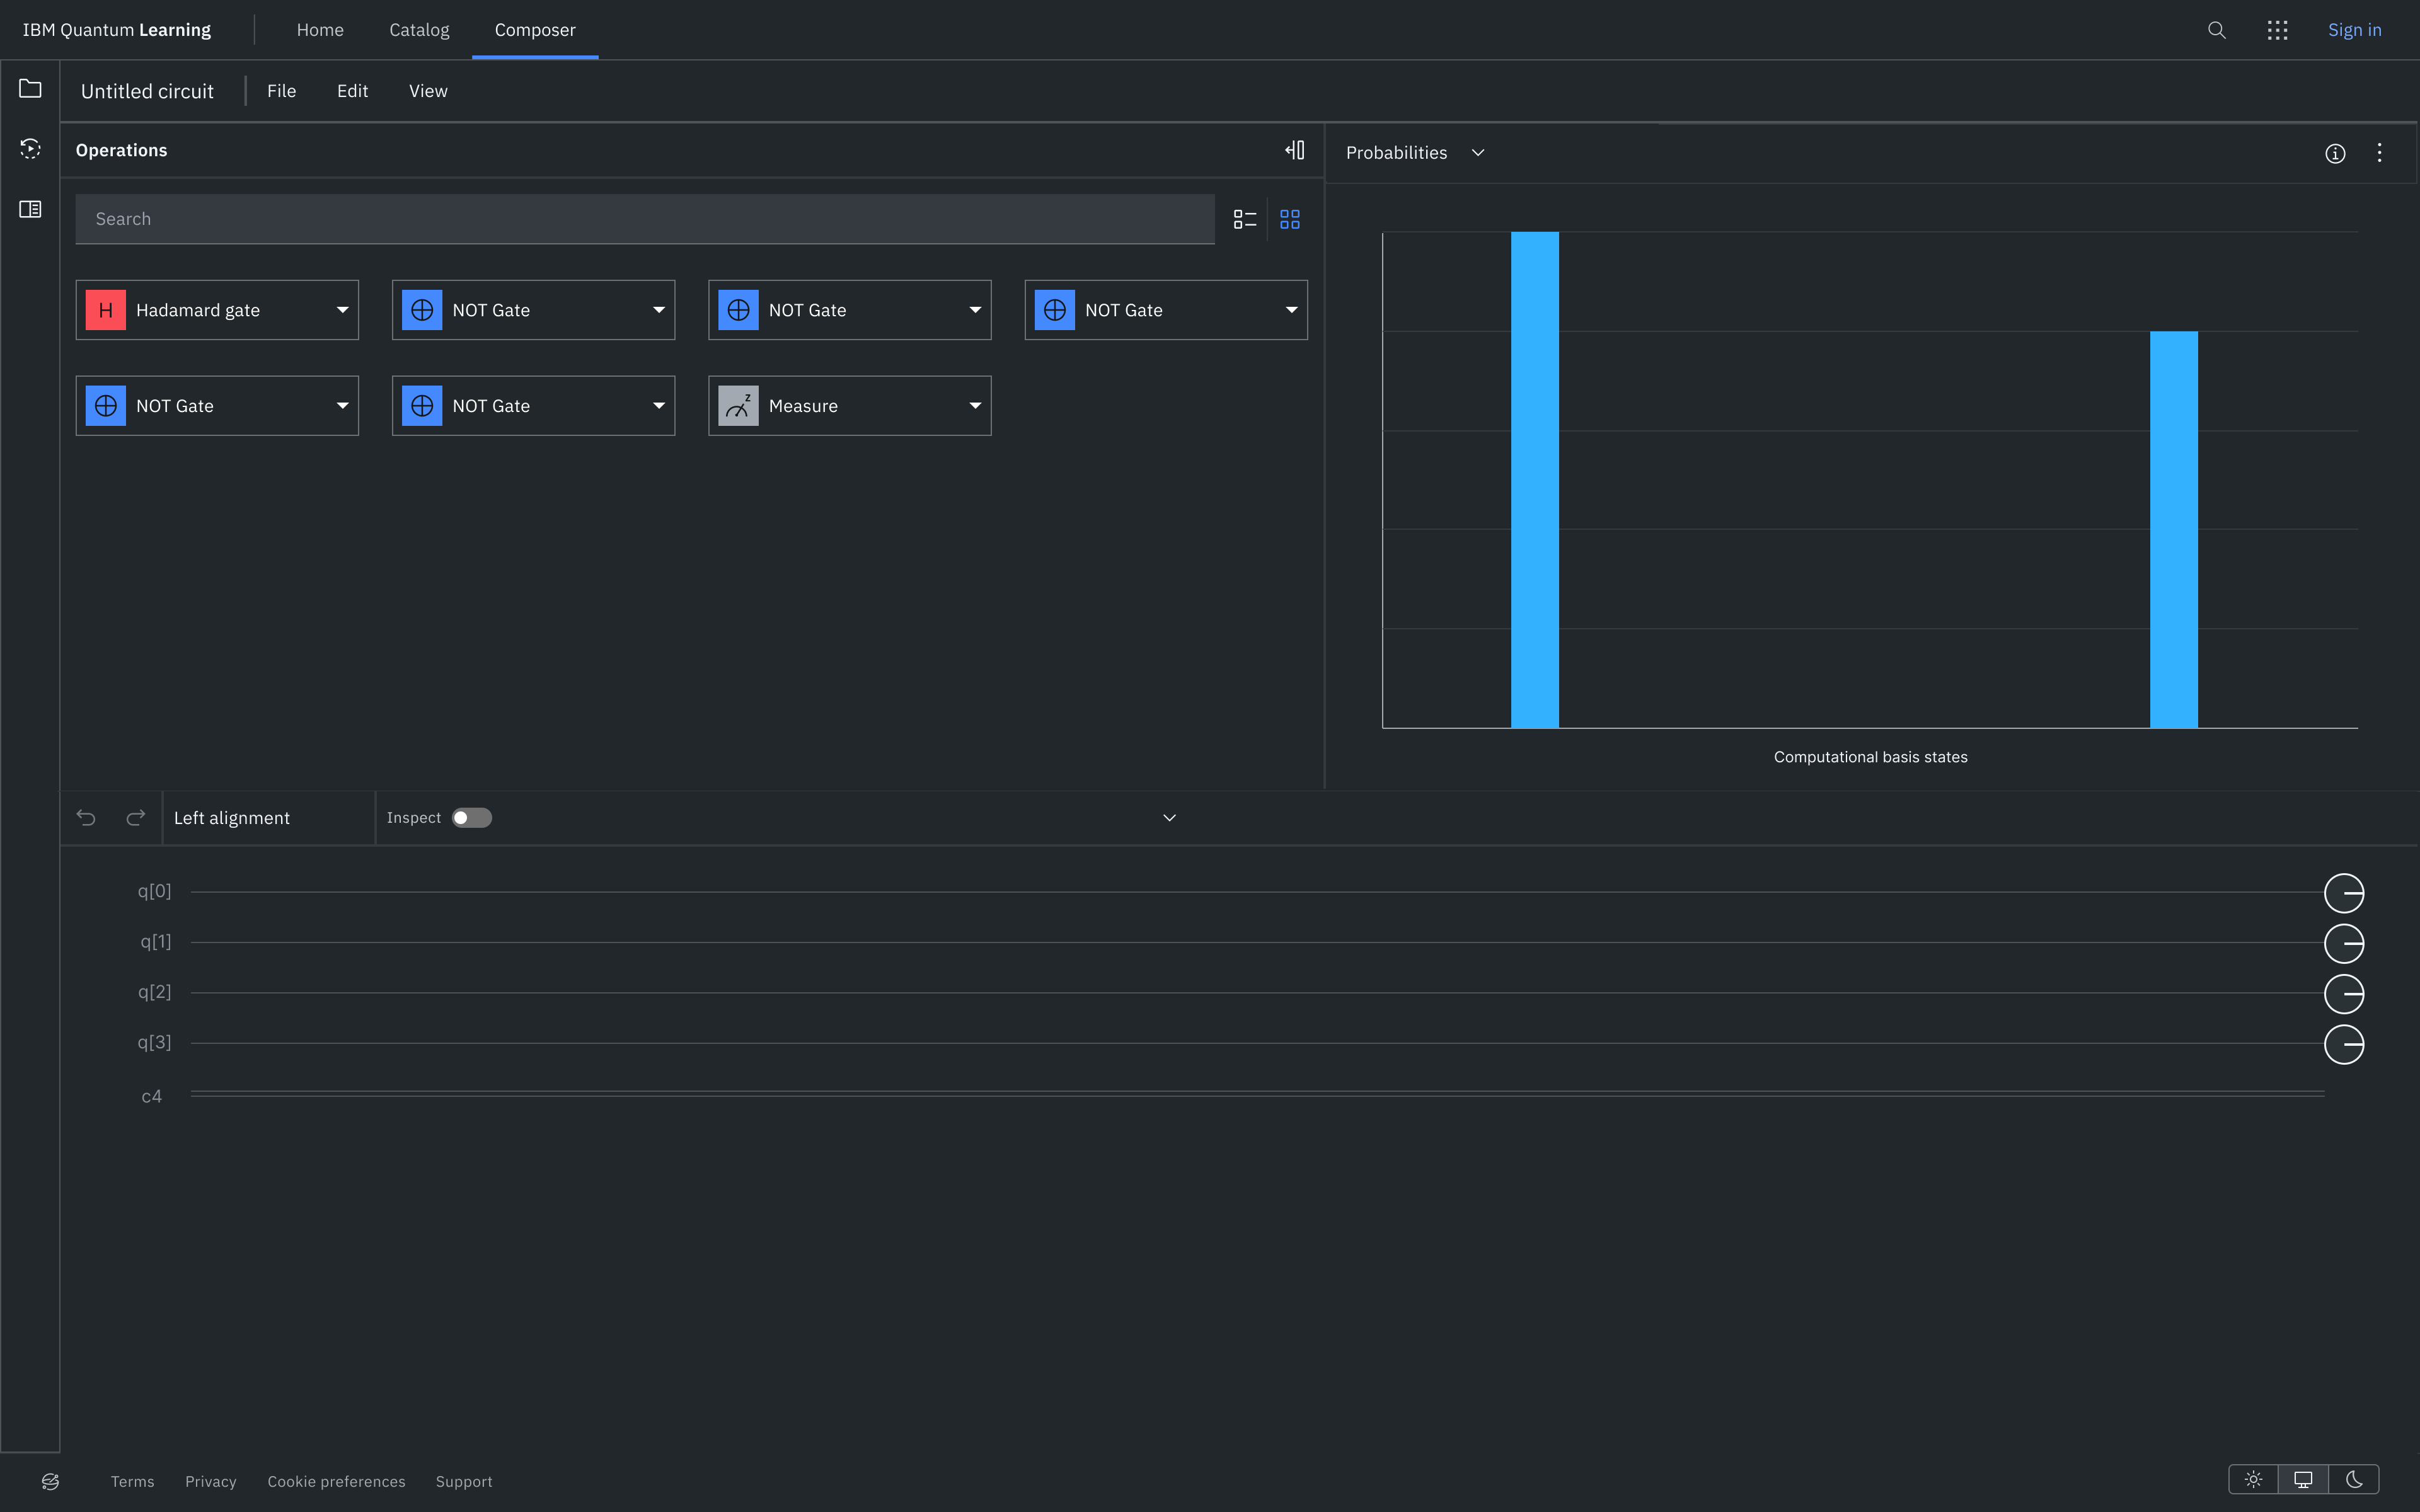Select the Composer tab
Screen dimensions: 2420x1512
pos(535,30)
